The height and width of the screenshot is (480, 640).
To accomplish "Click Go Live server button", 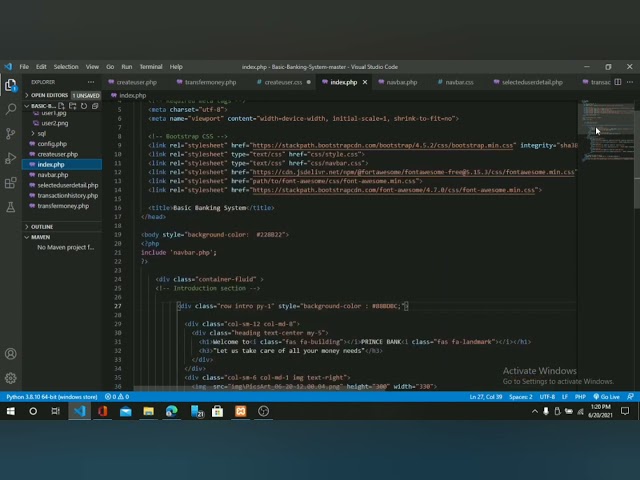I will click(606, 397).
